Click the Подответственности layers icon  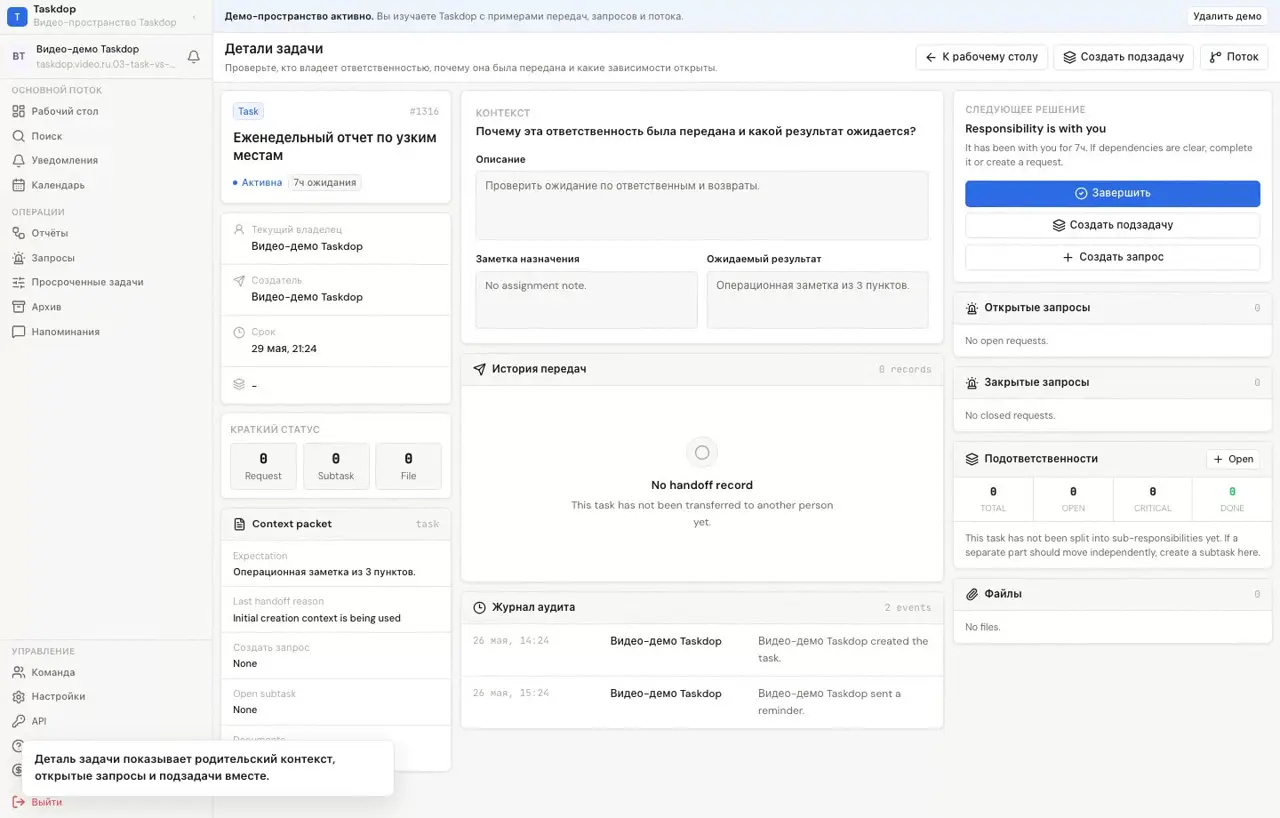tap(972, 459)
